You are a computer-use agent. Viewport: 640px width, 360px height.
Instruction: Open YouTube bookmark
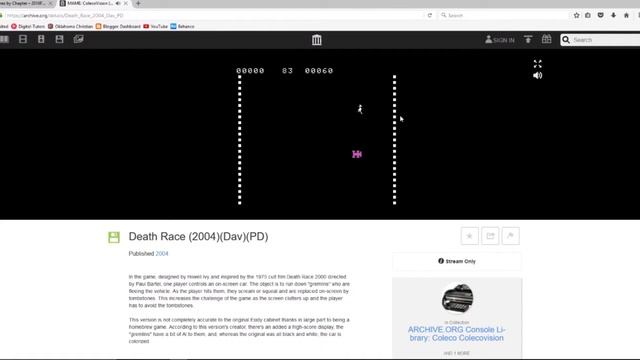pyautogui.click(x=156, y=27)
